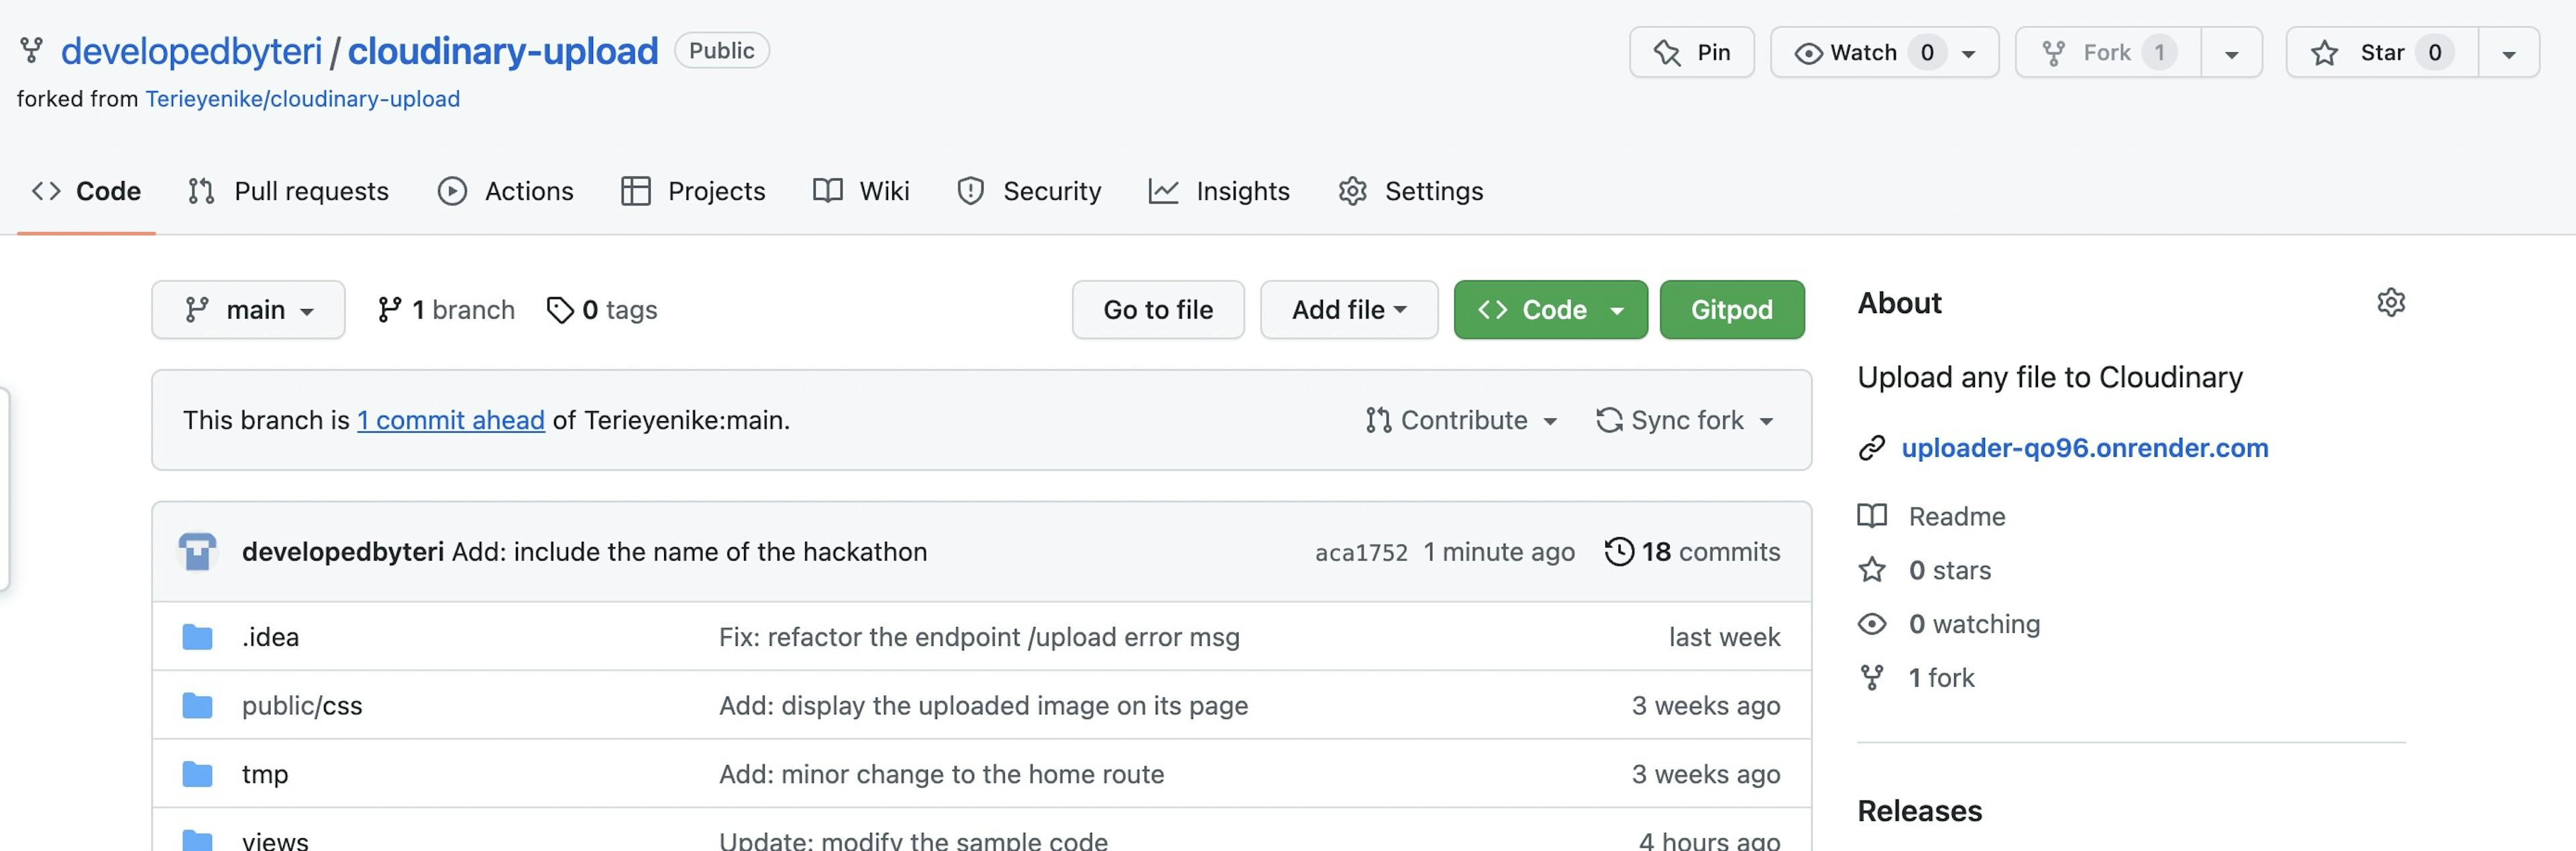The height and width of the screenshot is (851, 2576).
Task: Open the uploader-qo96.onrender.com website link
Action: tap(2084, 448)
